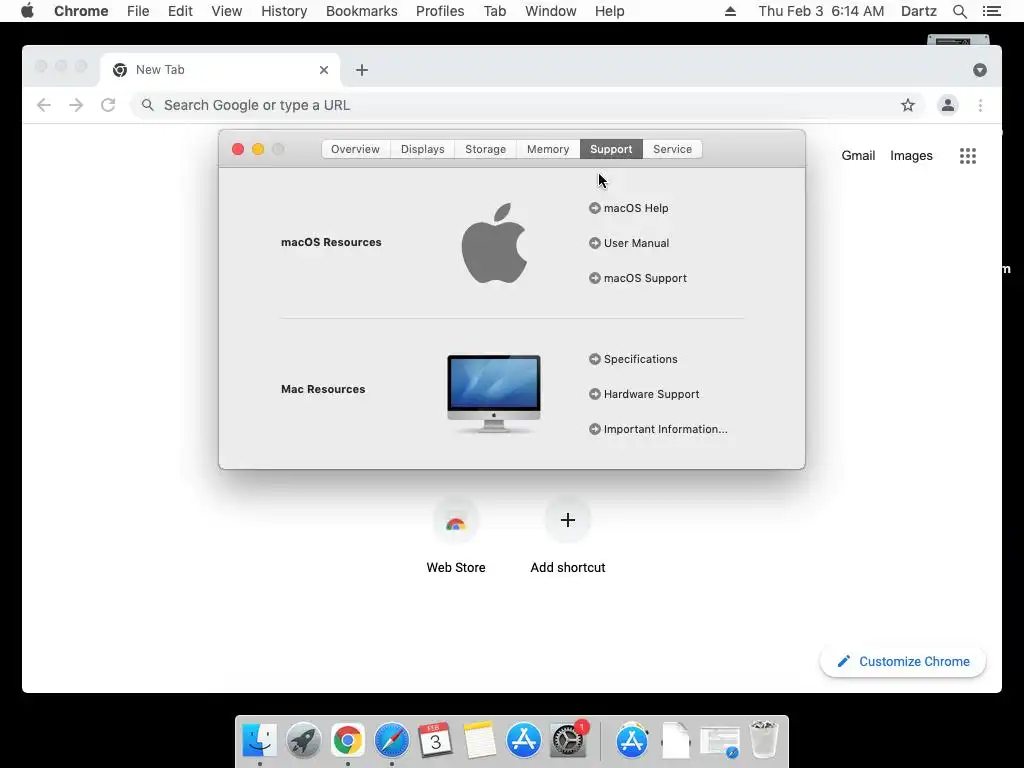This screenshot has width=1024, height=768.
Task: Open the Edit menu
Action: point(180,11)
